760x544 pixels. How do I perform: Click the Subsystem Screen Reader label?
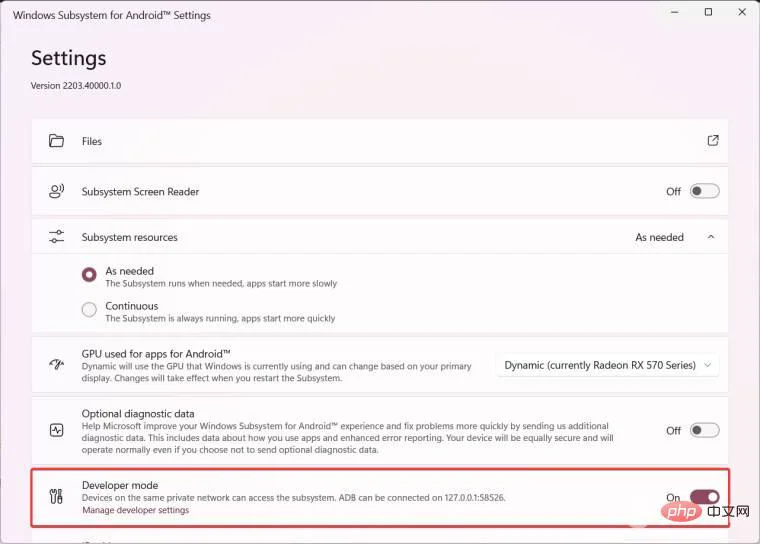(140, 192)
